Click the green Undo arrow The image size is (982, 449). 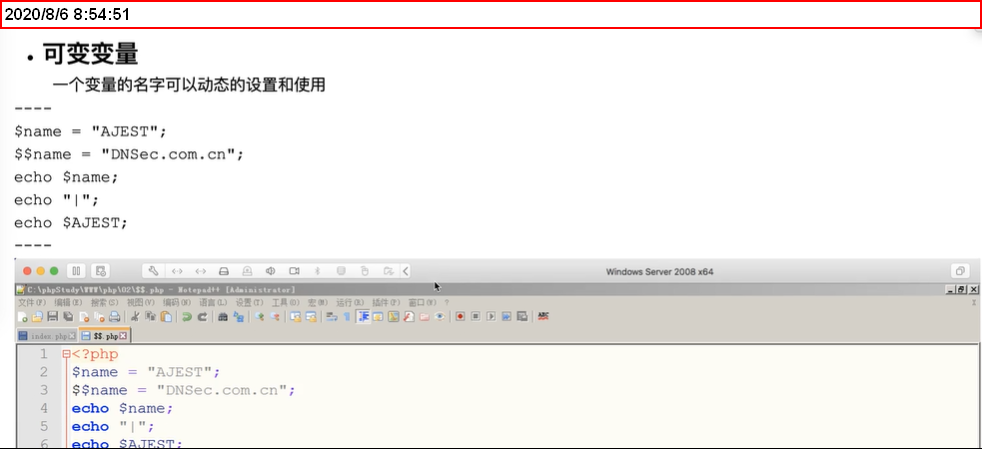tap(186, 317)
